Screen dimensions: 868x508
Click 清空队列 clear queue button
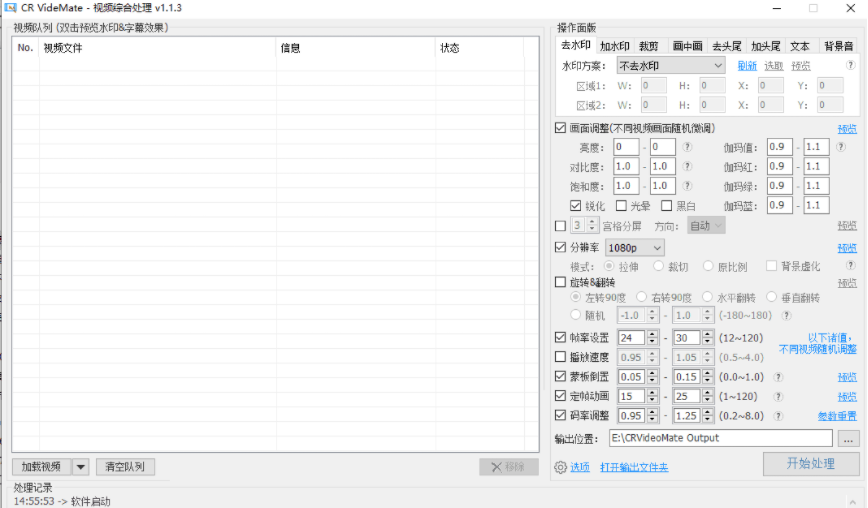click(125, 467)
